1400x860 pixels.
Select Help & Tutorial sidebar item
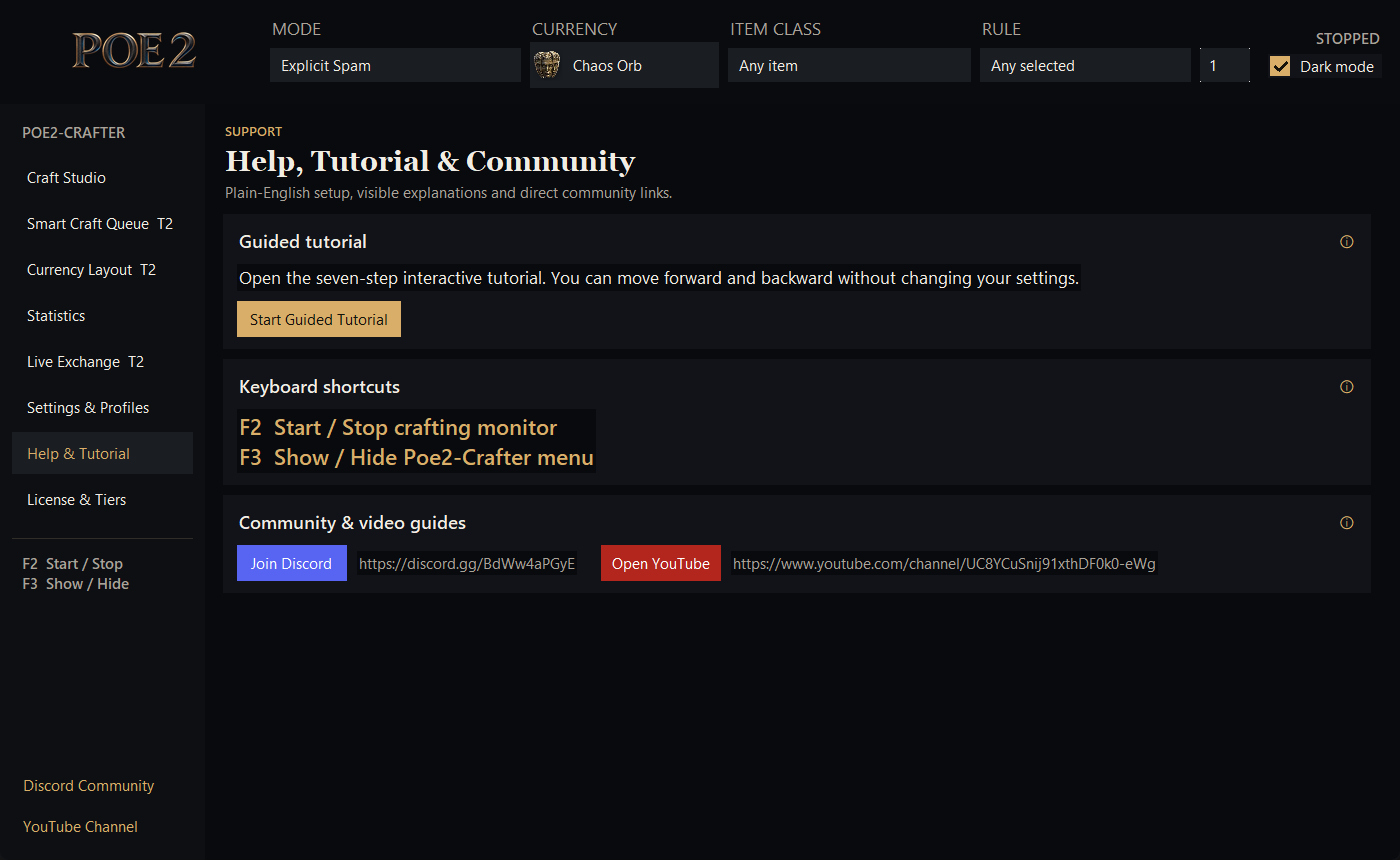pos(102,454)
